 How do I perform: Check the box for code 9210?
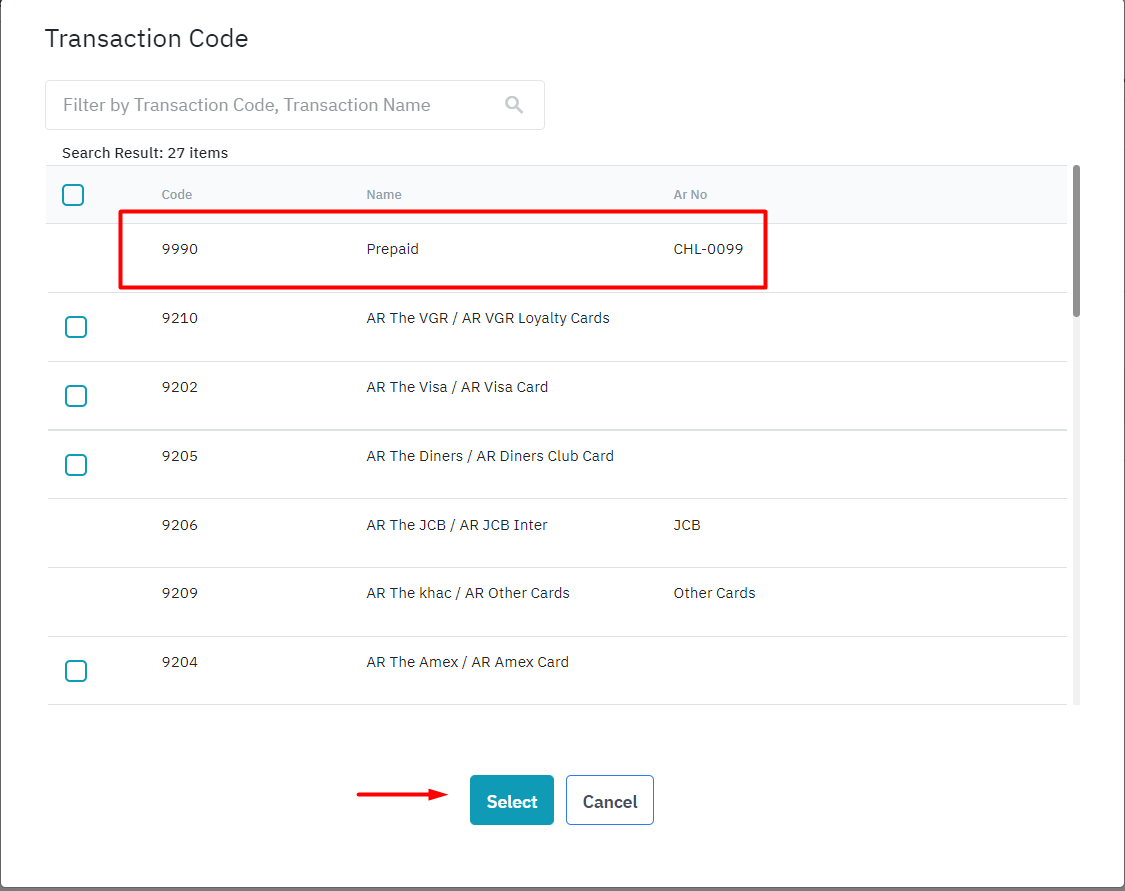click(76, 327)
